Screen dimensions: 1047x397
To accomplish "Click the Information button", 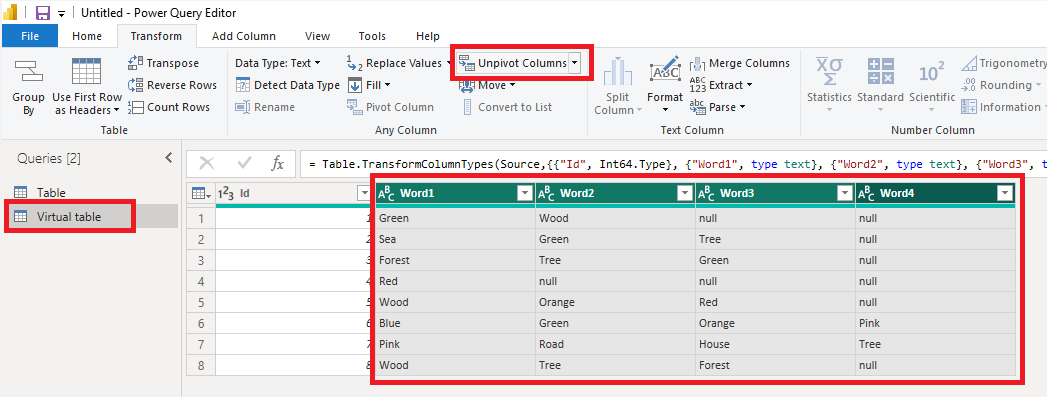I will 1002,107.
